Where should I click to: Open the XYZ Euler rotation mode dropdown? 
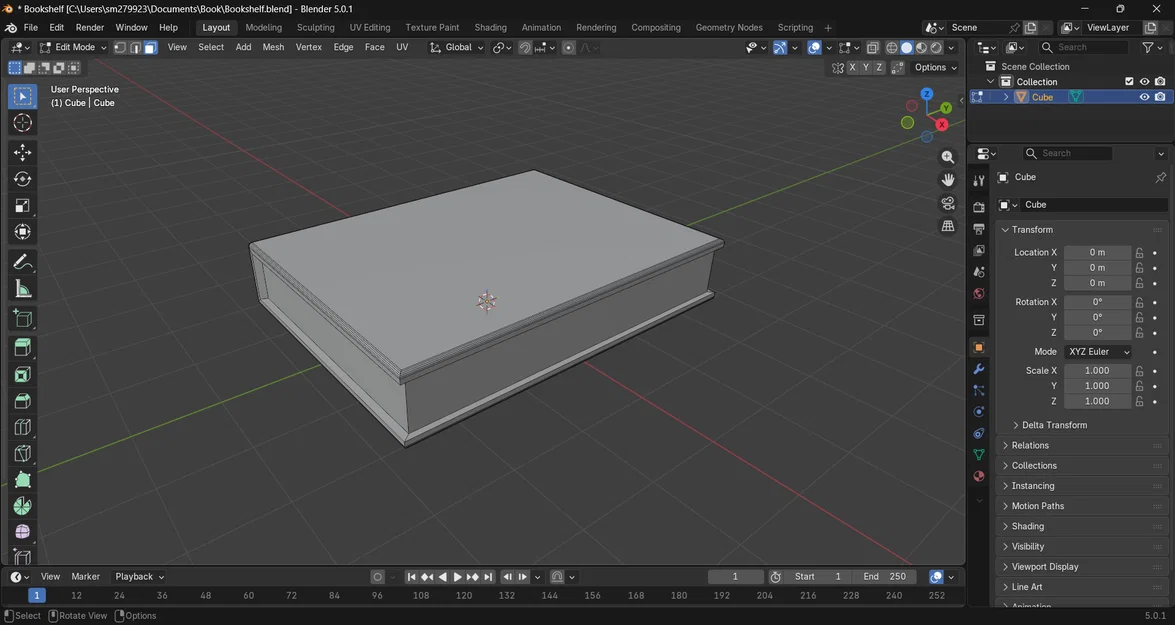1098,352
